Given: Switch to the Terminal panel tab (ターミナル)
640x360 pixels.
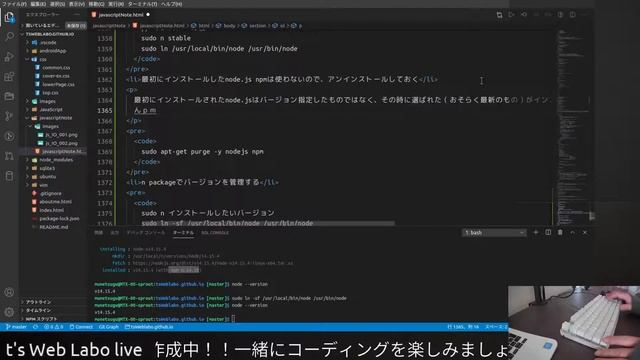Looking at the screenshot, I should (183, 233).
